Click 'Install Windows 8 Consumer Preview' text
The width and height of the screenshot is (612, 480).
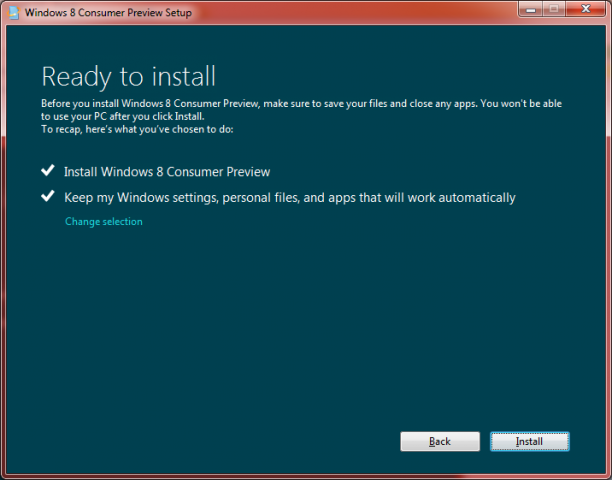pyautogui.click(x=167, y=172)
